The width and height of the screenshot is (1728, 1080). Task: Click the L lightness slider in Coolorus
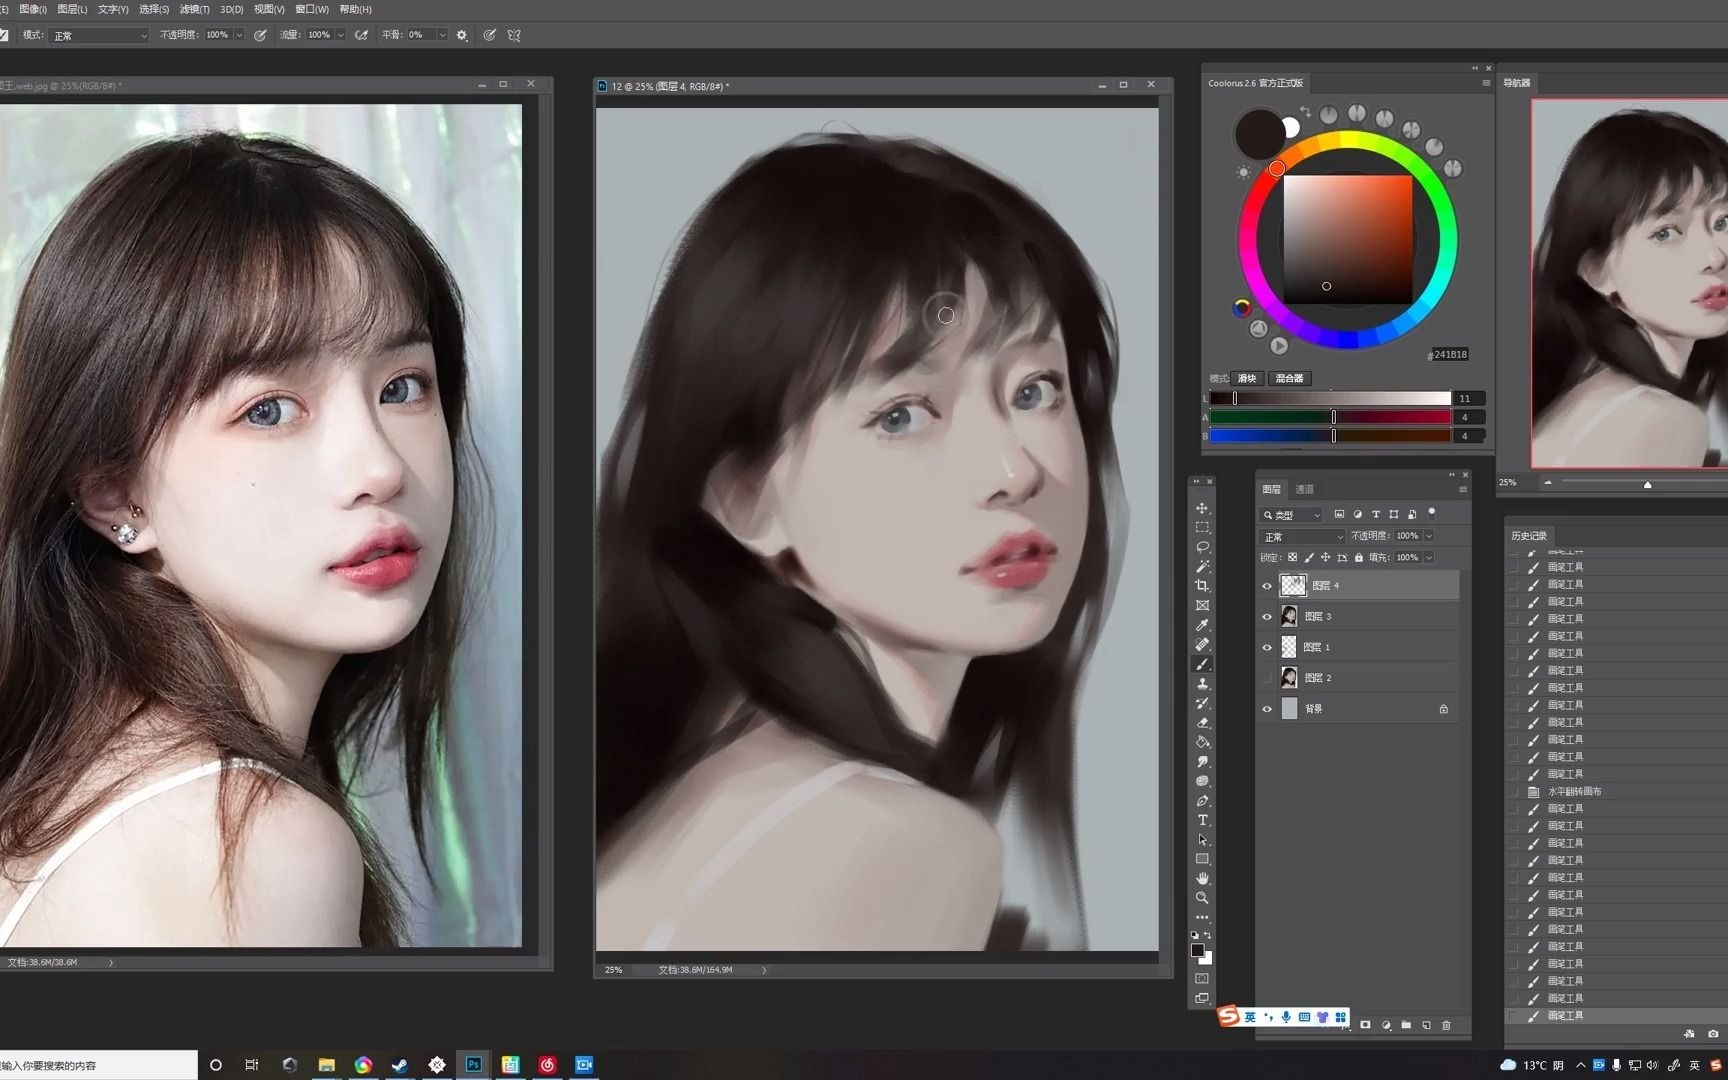point(1330,398)
